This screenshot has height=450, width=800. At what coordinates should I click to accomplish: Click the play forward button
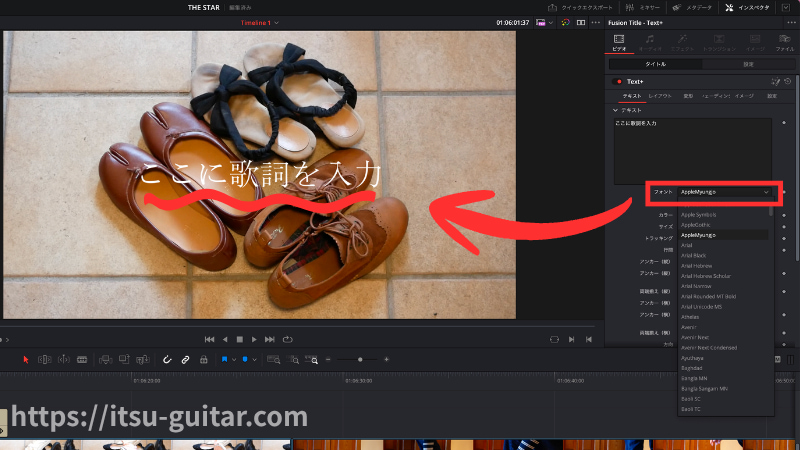pyautogui.click(x=254, y=339)
